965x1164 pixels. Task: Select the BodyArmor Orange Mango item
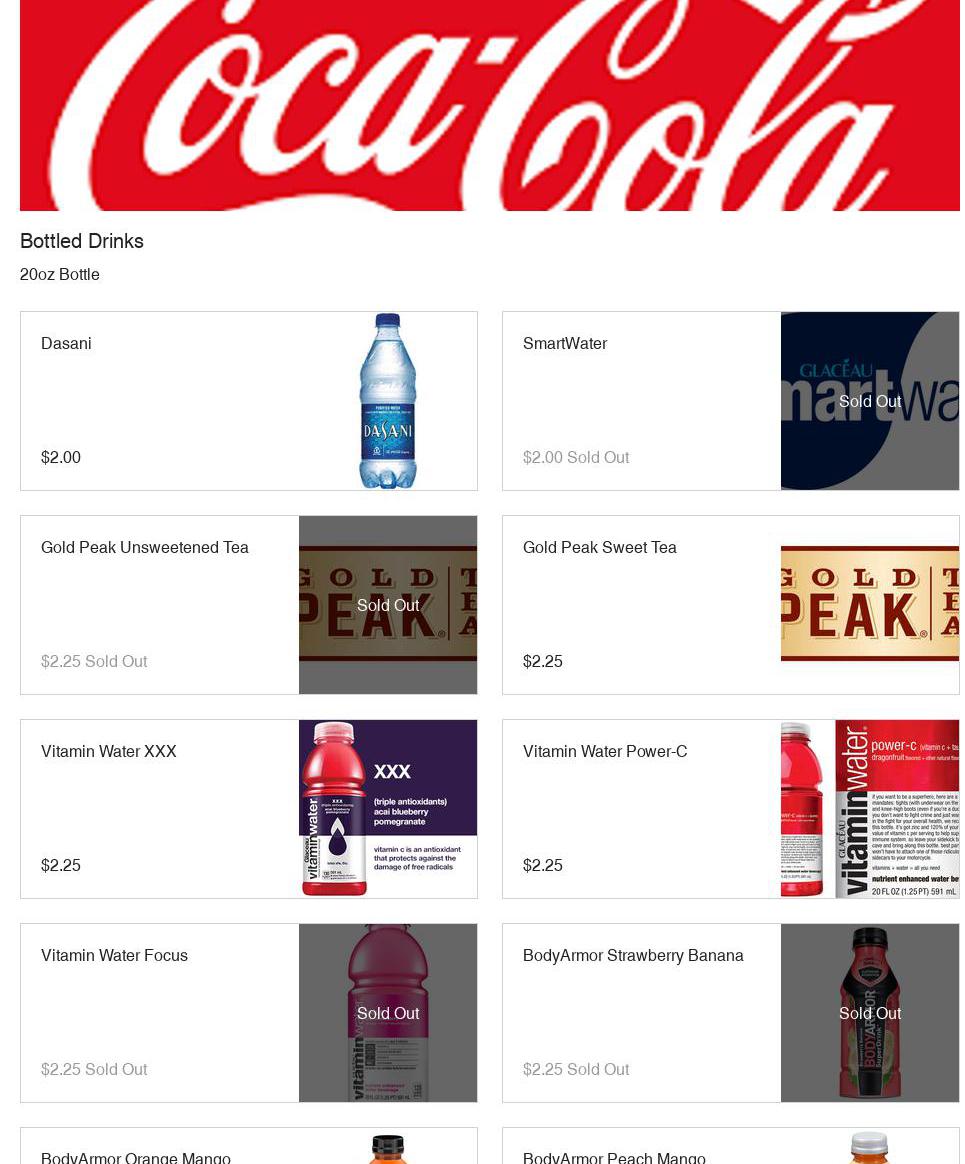pos(249,1147)
